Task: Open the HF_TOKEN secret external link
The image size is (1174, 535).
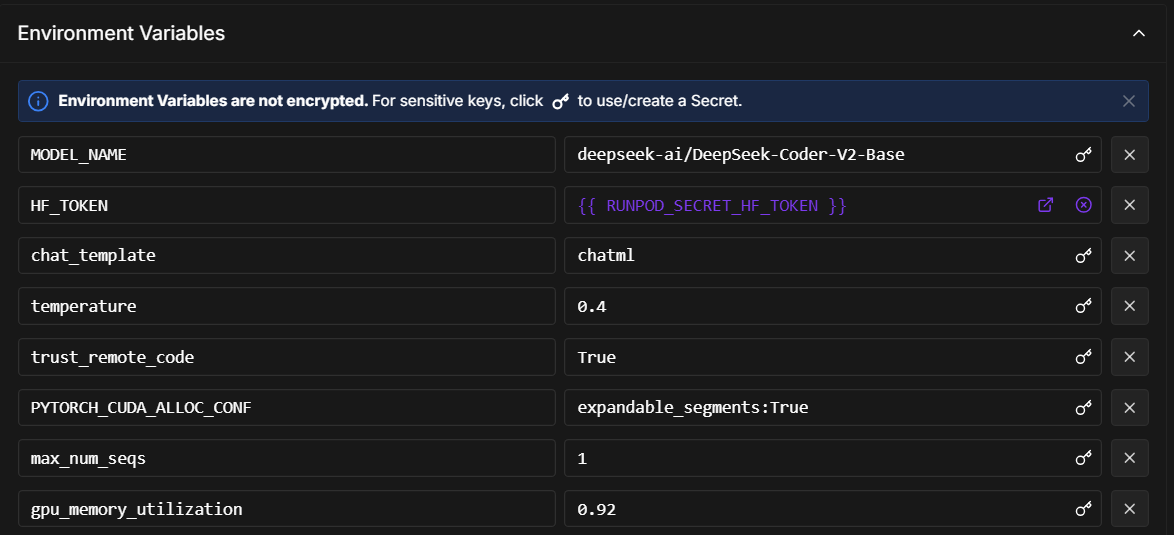Action: (1045, 205)
